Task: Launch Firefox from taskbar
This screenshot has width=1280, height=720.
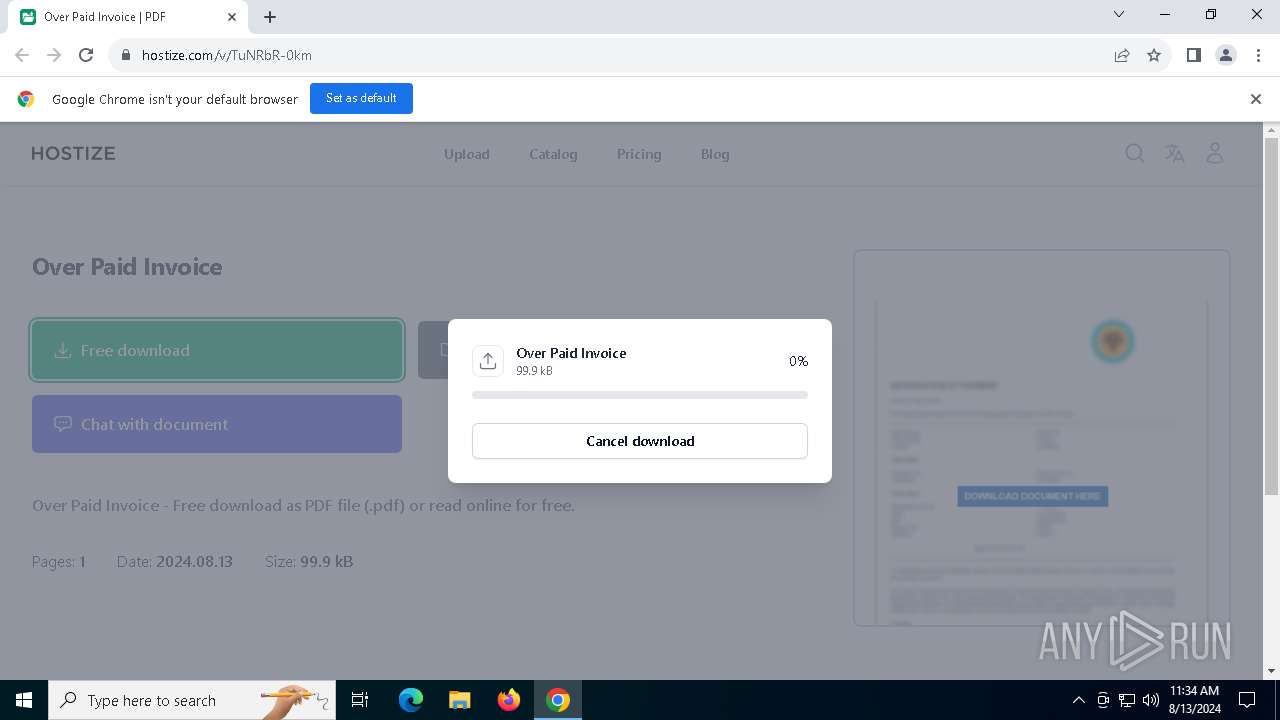Action: click(x=508, y=700)
